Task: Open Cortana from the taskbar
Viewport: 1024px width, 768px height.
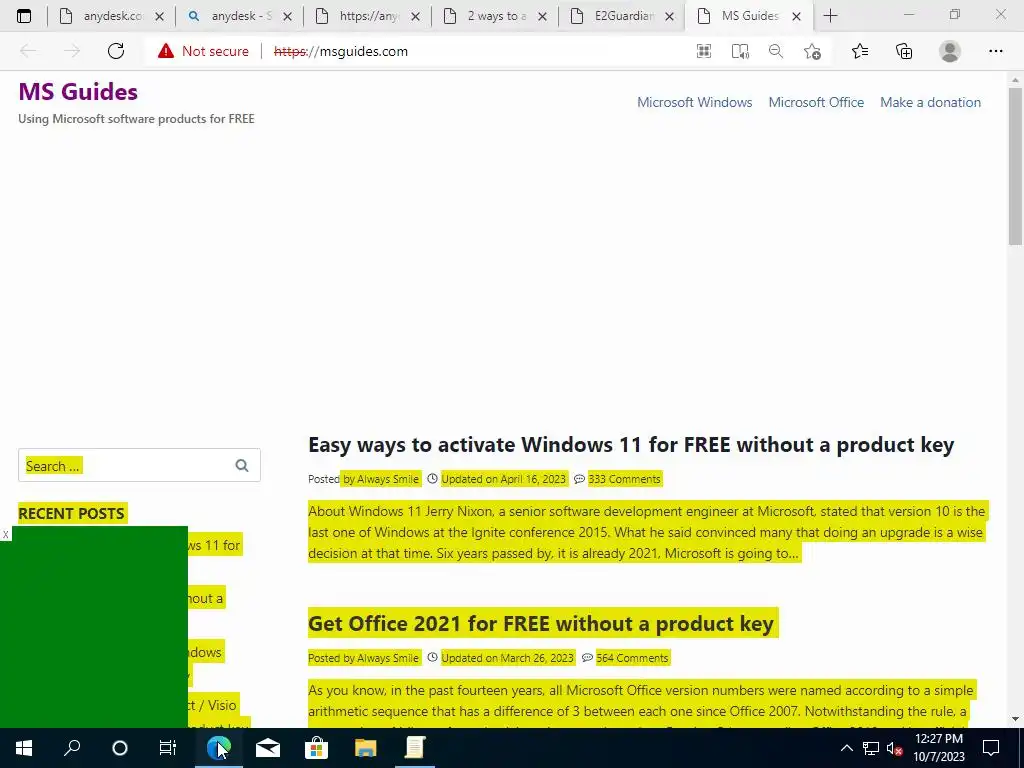Action: tap(120, 748)
